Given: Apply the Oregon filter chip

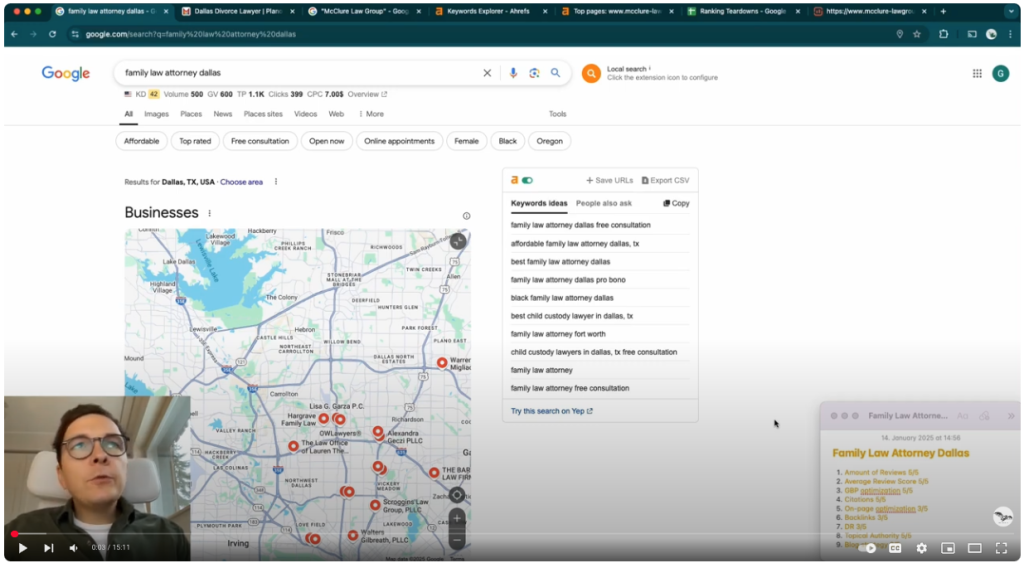Looking at the screenshot, I should (x=549, y=141).
